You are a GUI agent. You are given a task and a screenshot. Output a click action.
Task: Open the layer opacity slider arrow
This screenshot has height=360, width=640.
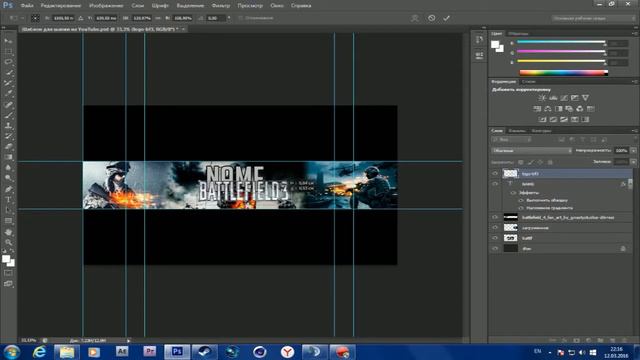[x=633, y=151]
